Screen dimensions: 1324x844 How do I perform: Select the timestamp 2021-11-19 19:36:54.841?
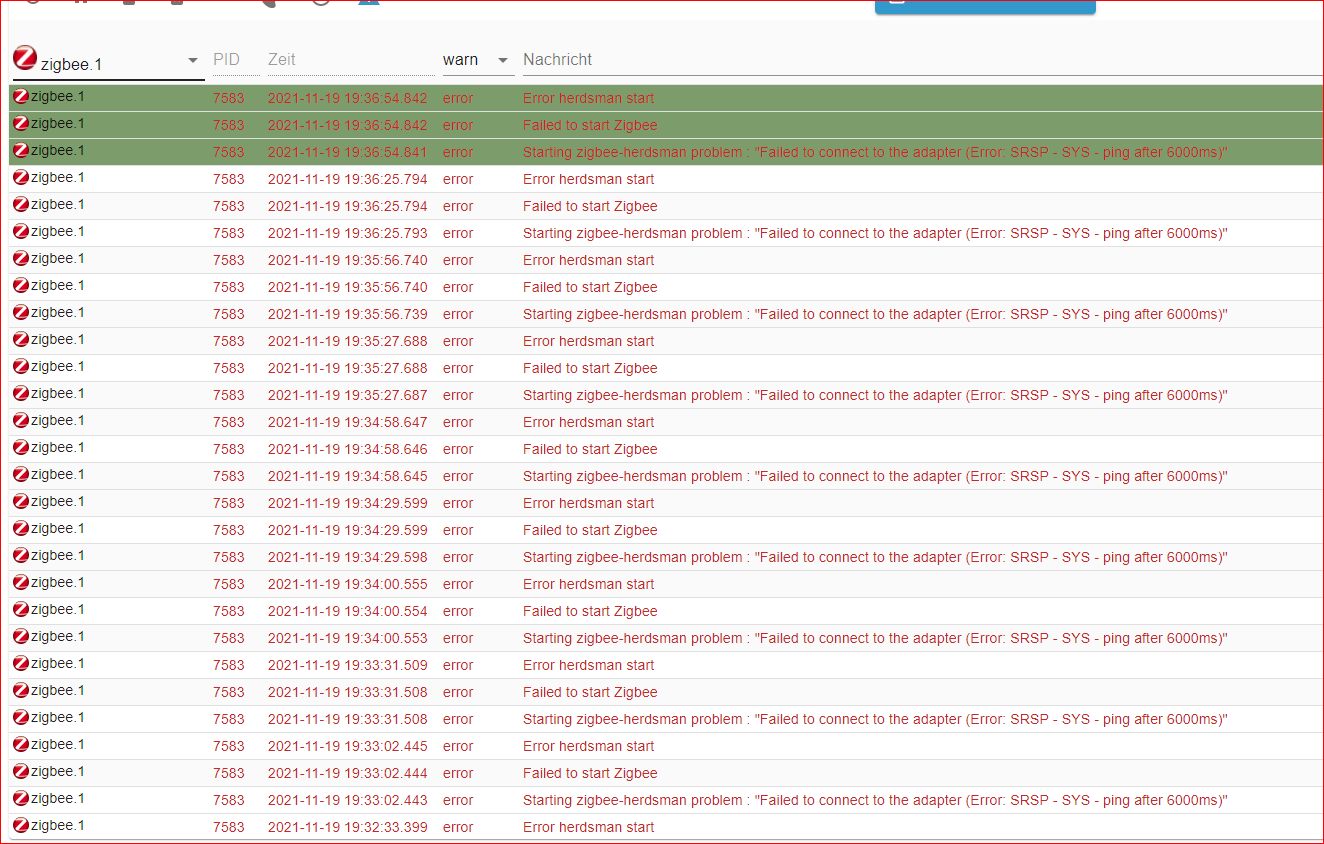click(x=347, y=152)
